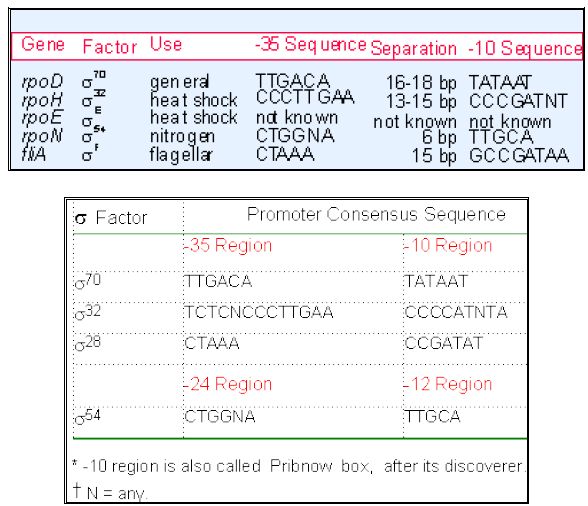Click the rpoH gene name

(42, 101)
